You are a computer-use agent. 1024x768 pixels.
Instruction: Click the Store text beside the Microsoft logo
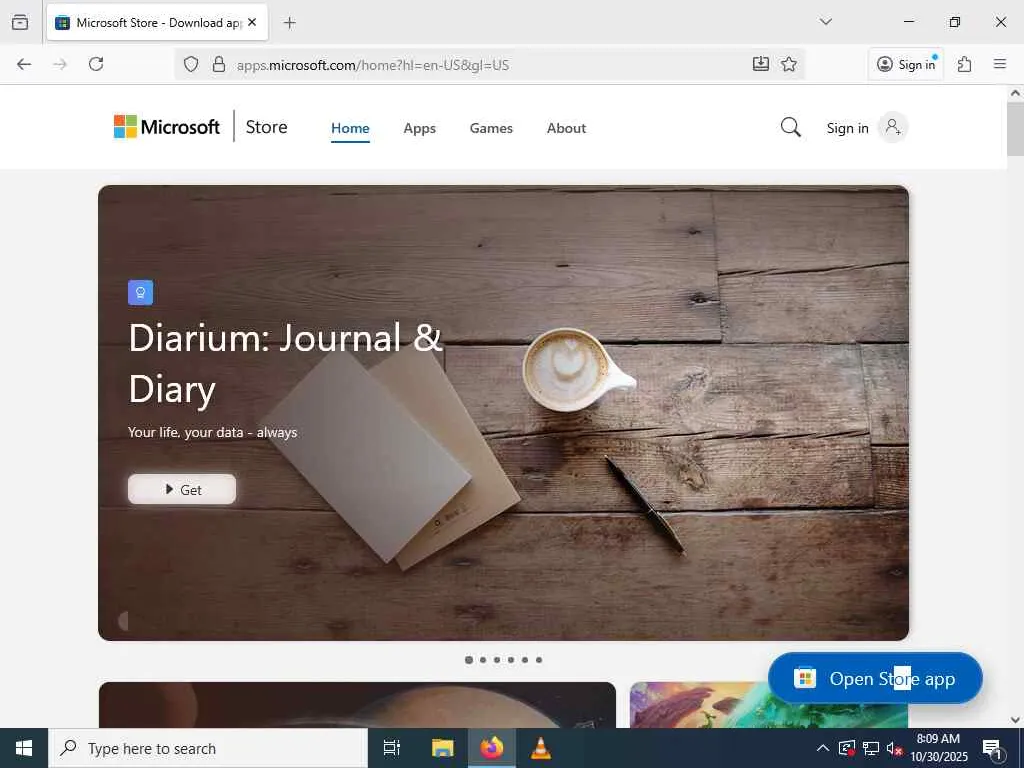[x=266, y=127]
